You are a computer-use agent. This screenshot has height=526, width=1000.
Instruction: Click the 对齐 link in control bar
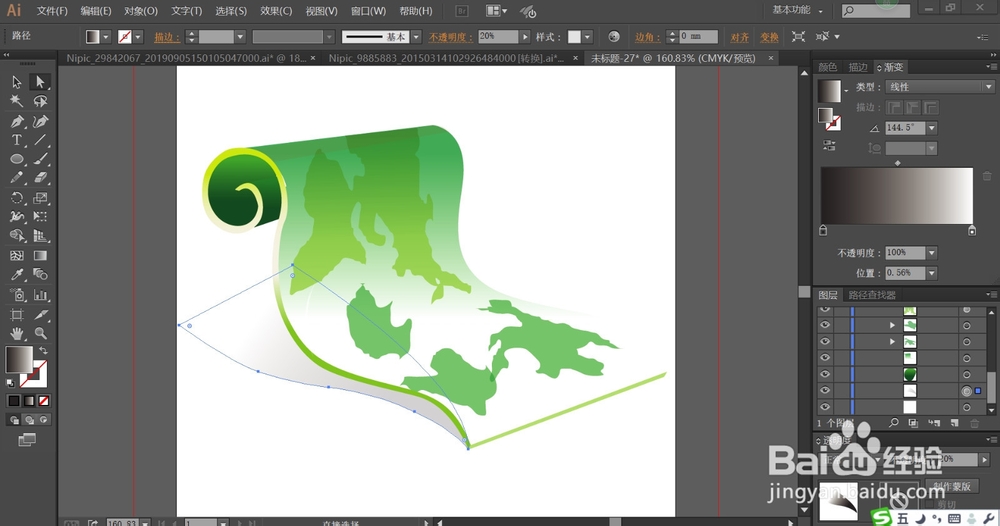click(740, 36)
